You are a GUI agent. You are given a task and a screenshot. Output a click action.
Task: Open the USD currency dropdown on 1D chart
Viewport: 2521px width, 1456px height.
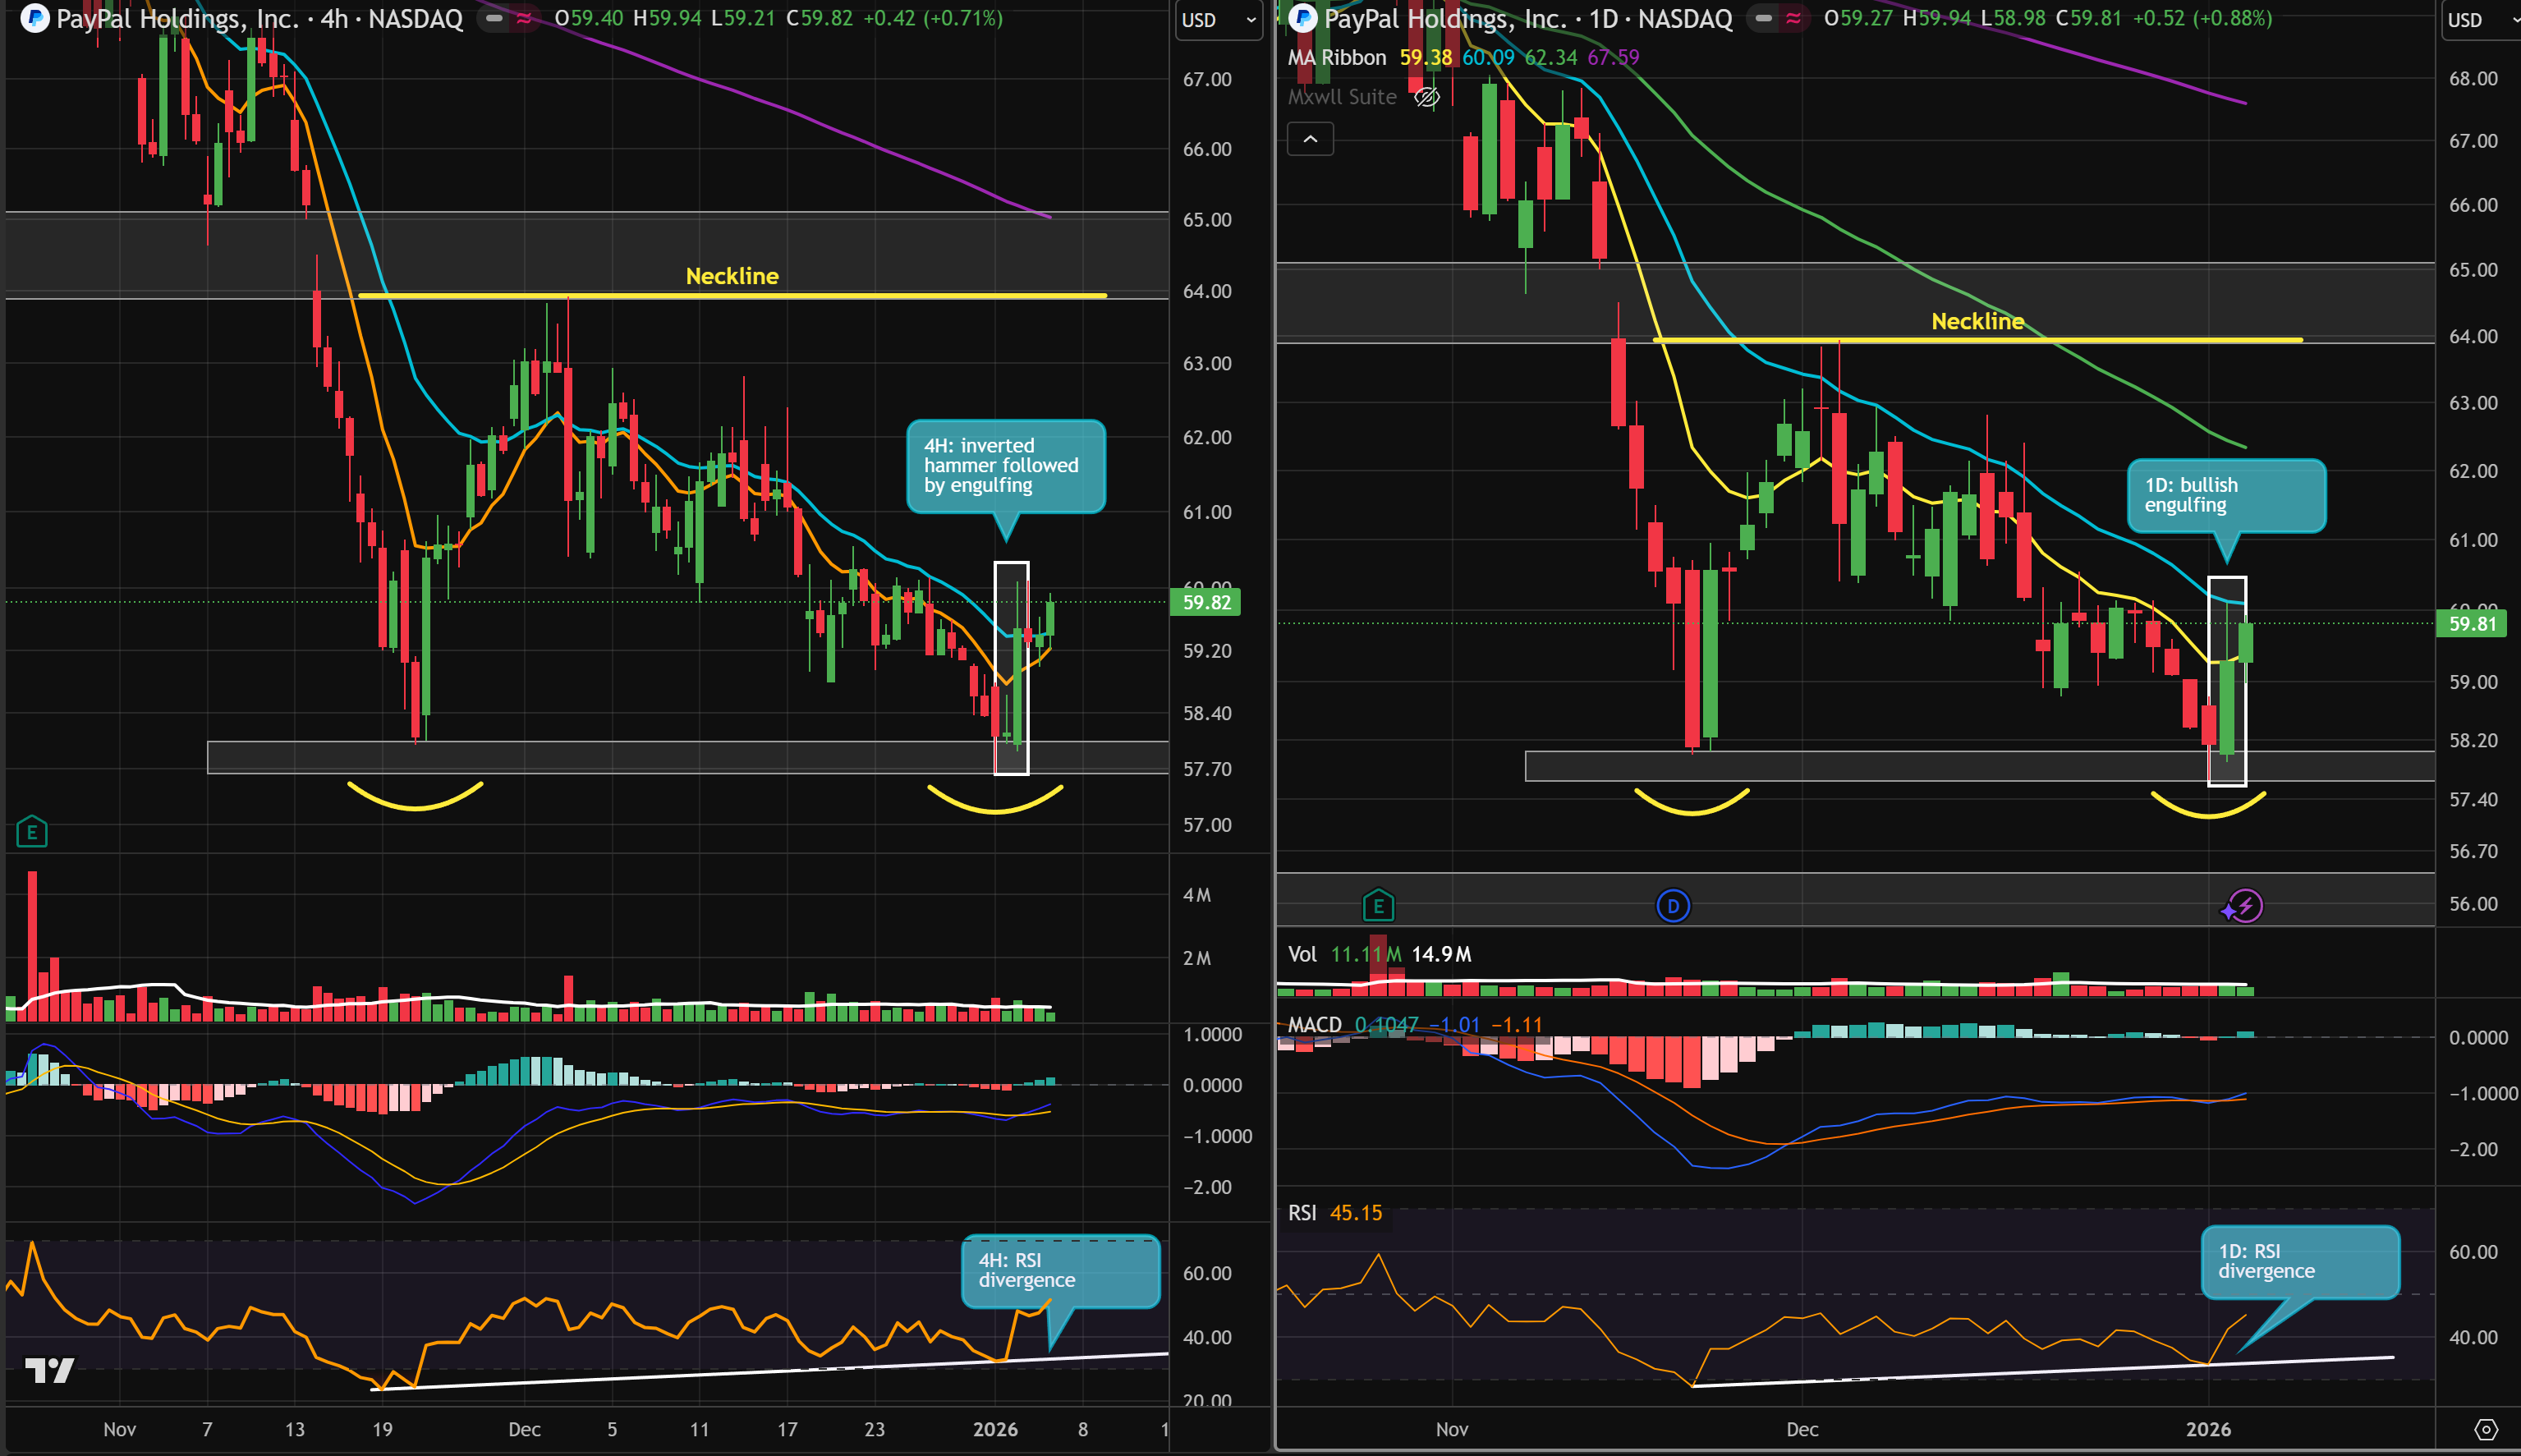point(2480,20)
